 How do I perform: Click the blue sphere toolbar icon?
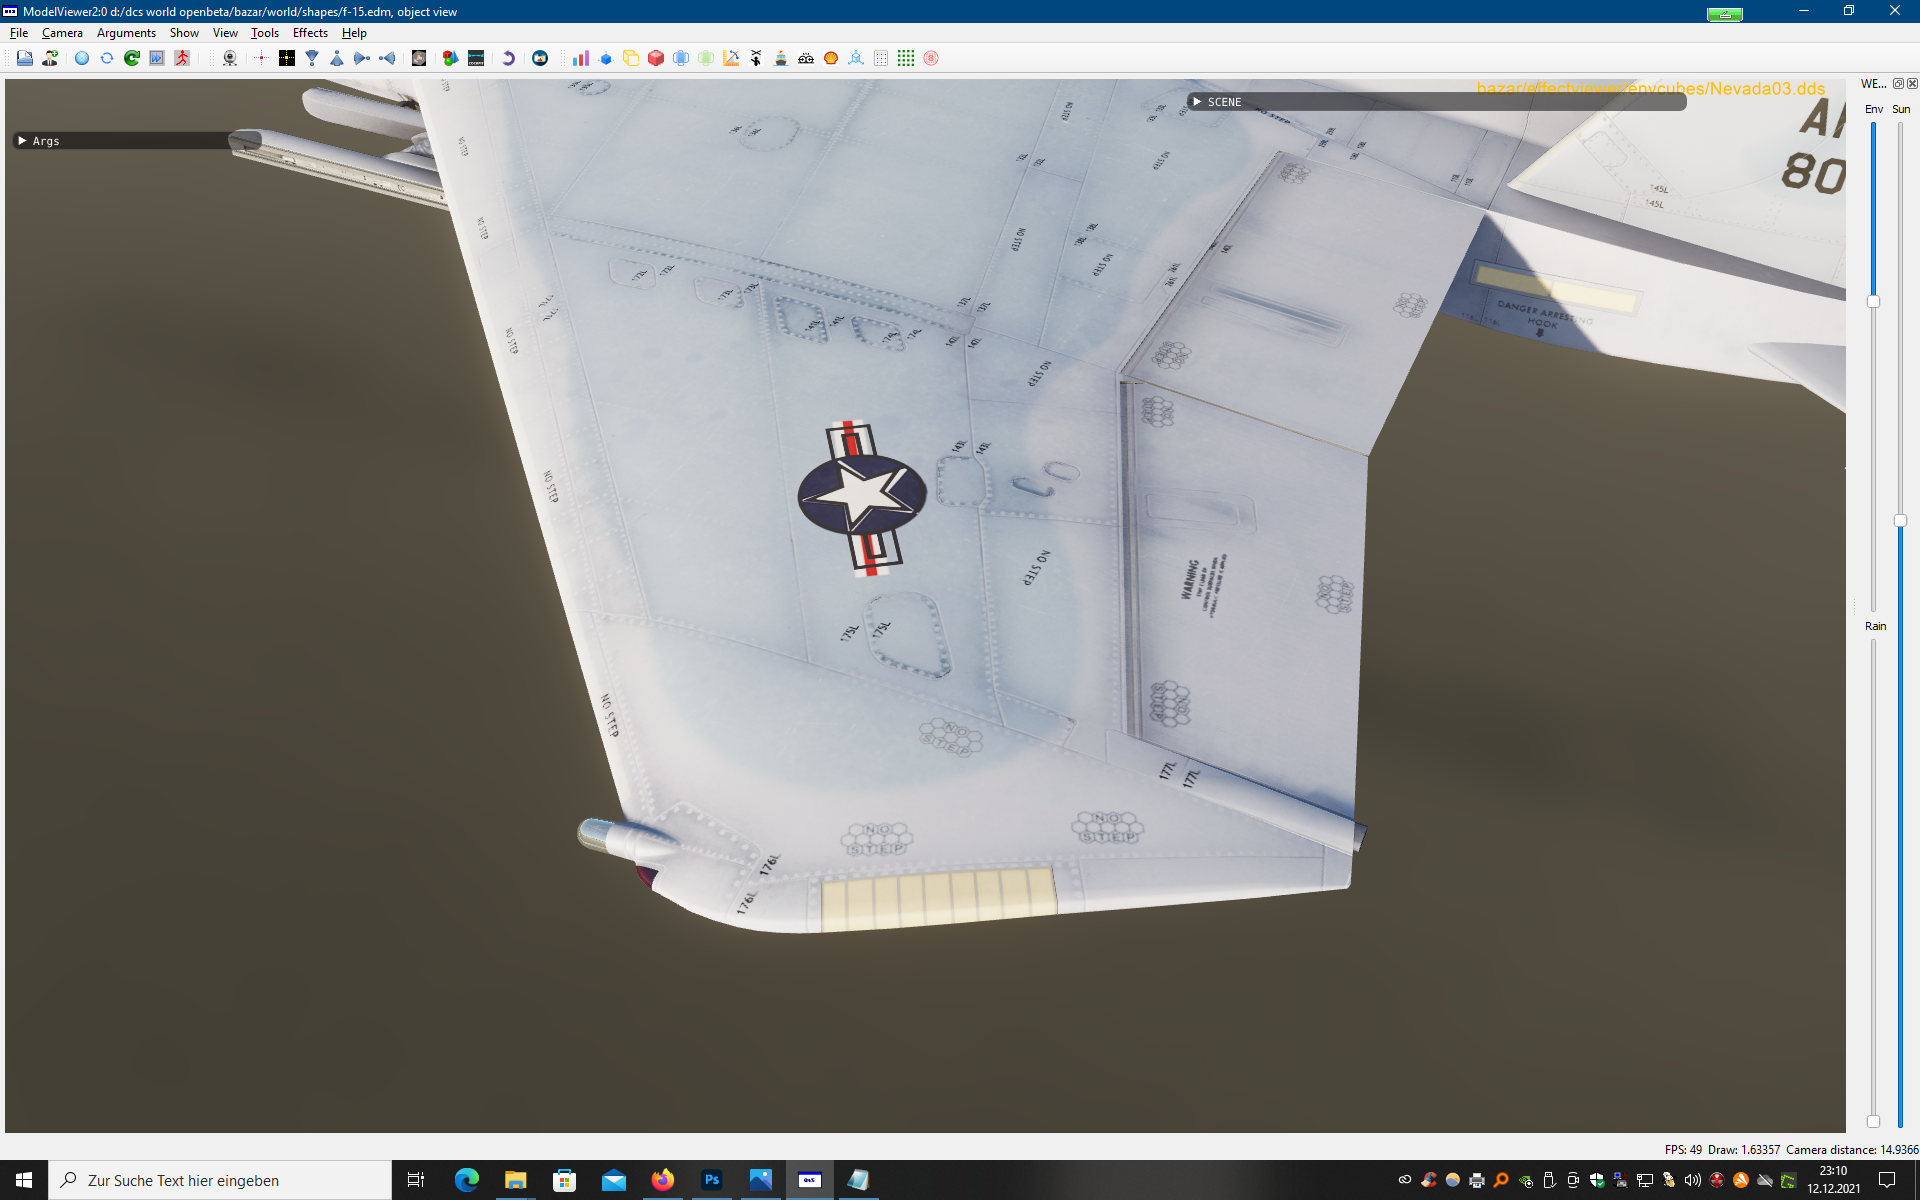tap(82, 58)
